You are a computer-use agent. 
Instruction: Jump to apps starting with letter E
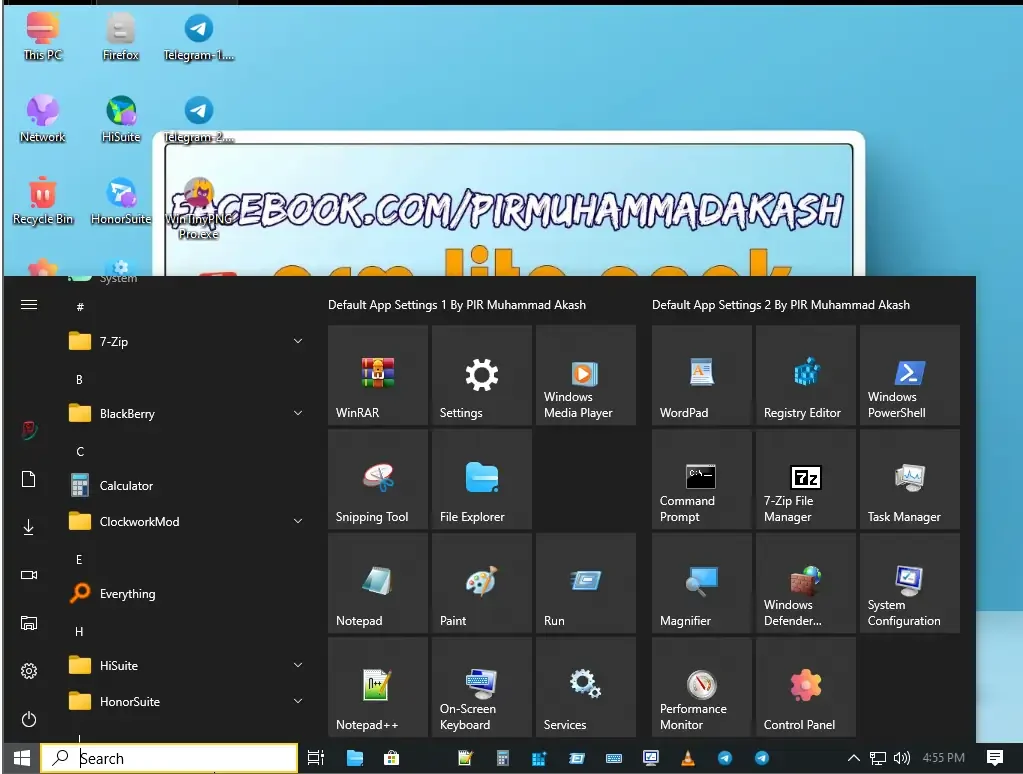(78, 559)
